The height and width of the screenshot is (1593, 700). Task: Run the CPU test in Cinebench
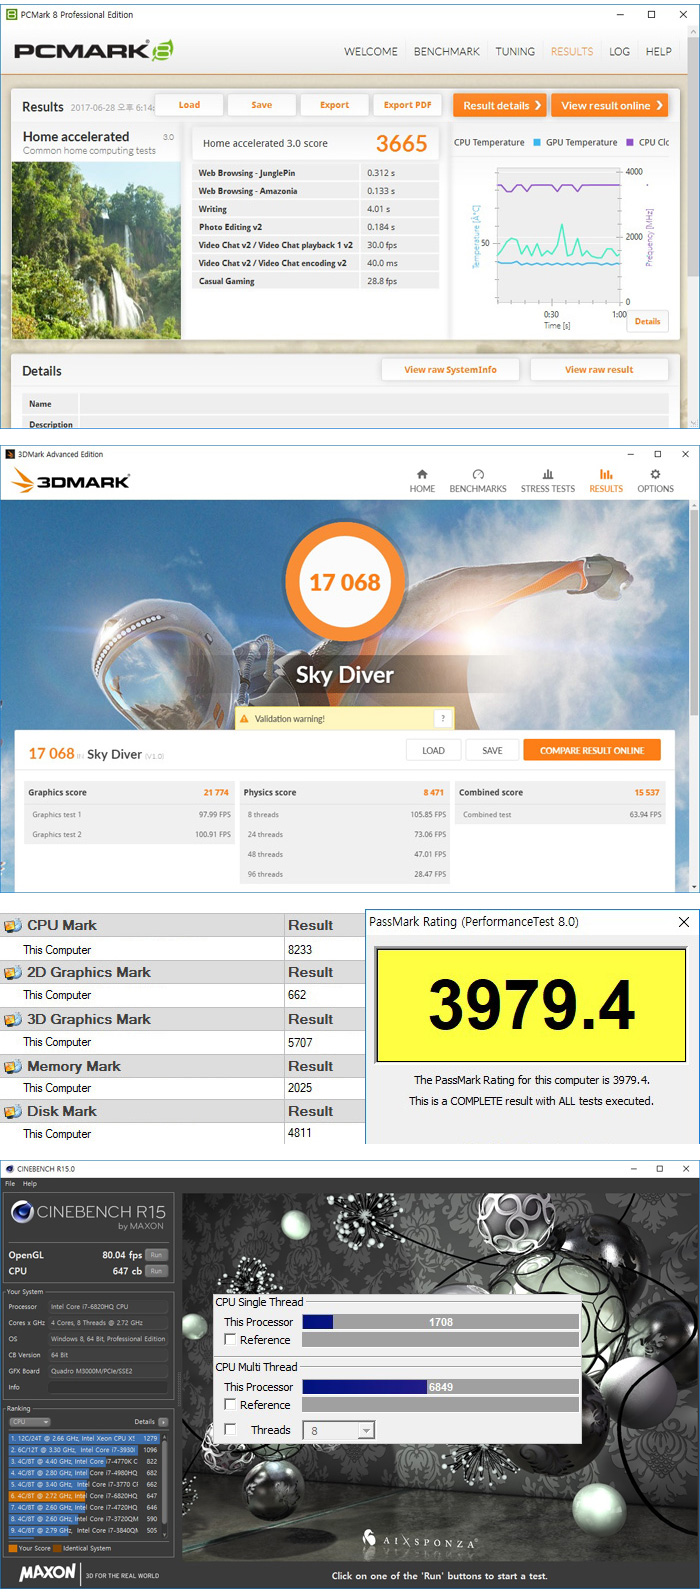click(156, 1271)
